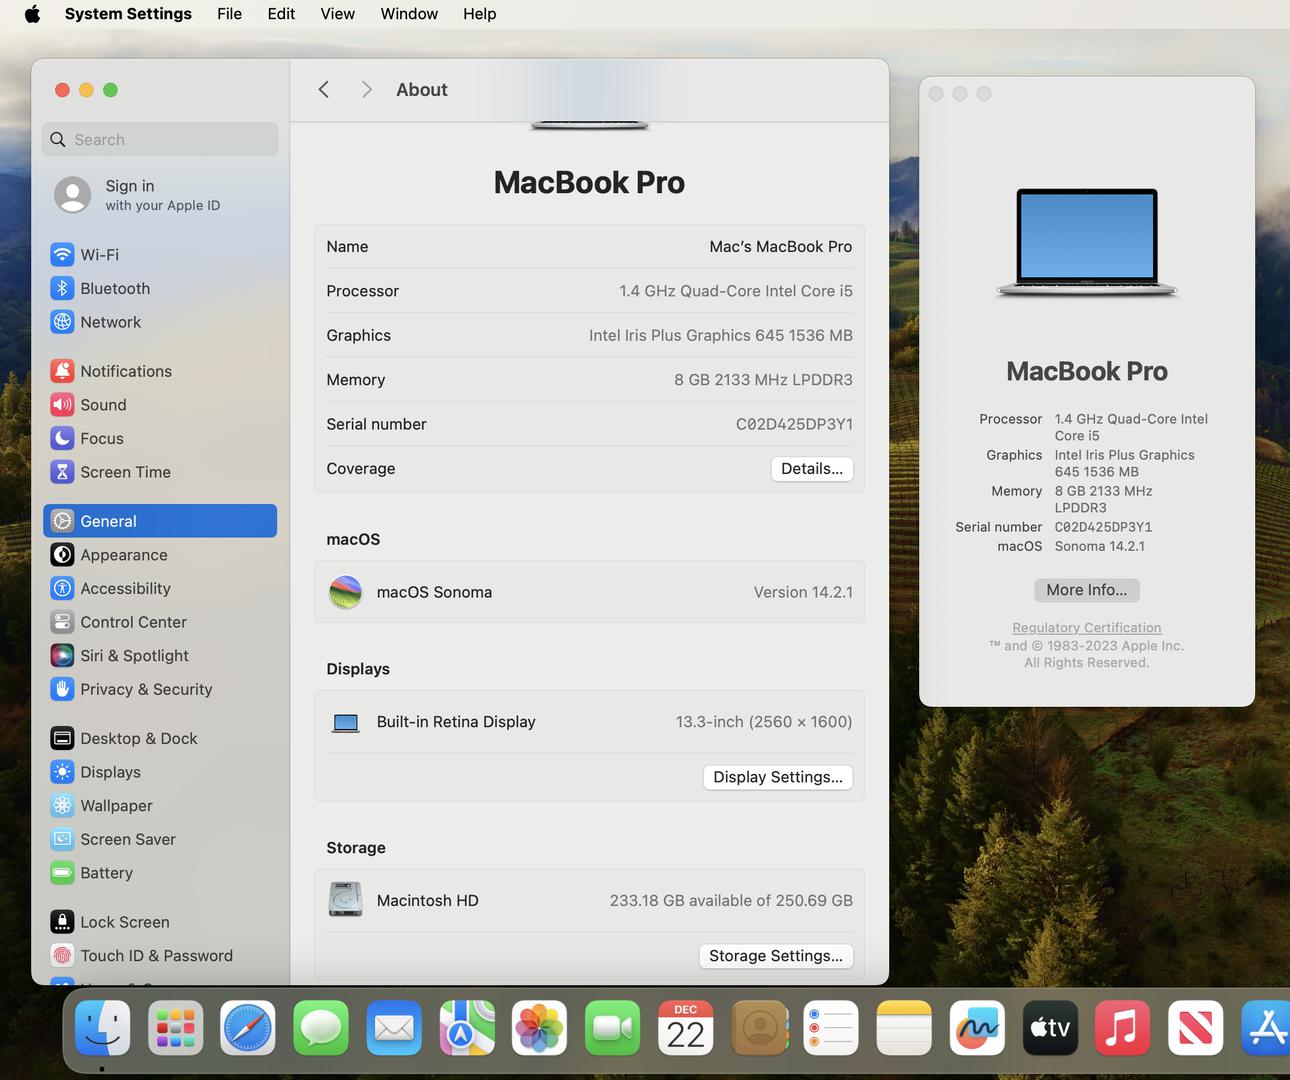Open Reminders from the Dock

coord(831,1028)
